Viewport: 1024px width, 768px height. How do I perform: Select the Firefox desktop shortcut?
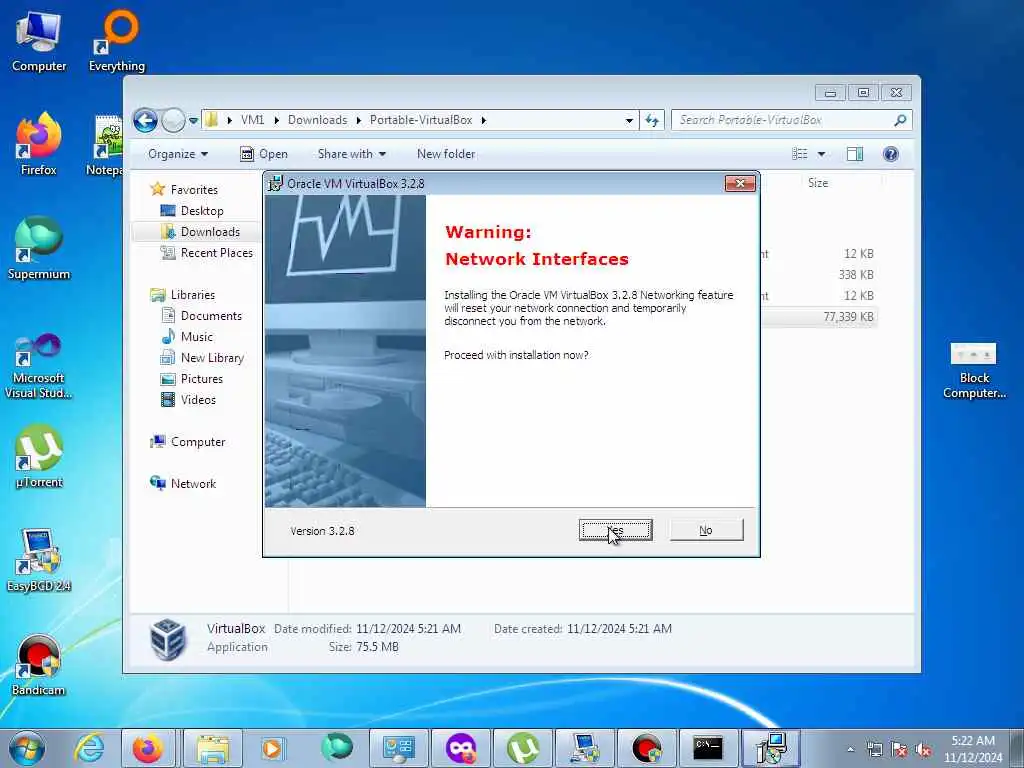[x=39, y=145]
